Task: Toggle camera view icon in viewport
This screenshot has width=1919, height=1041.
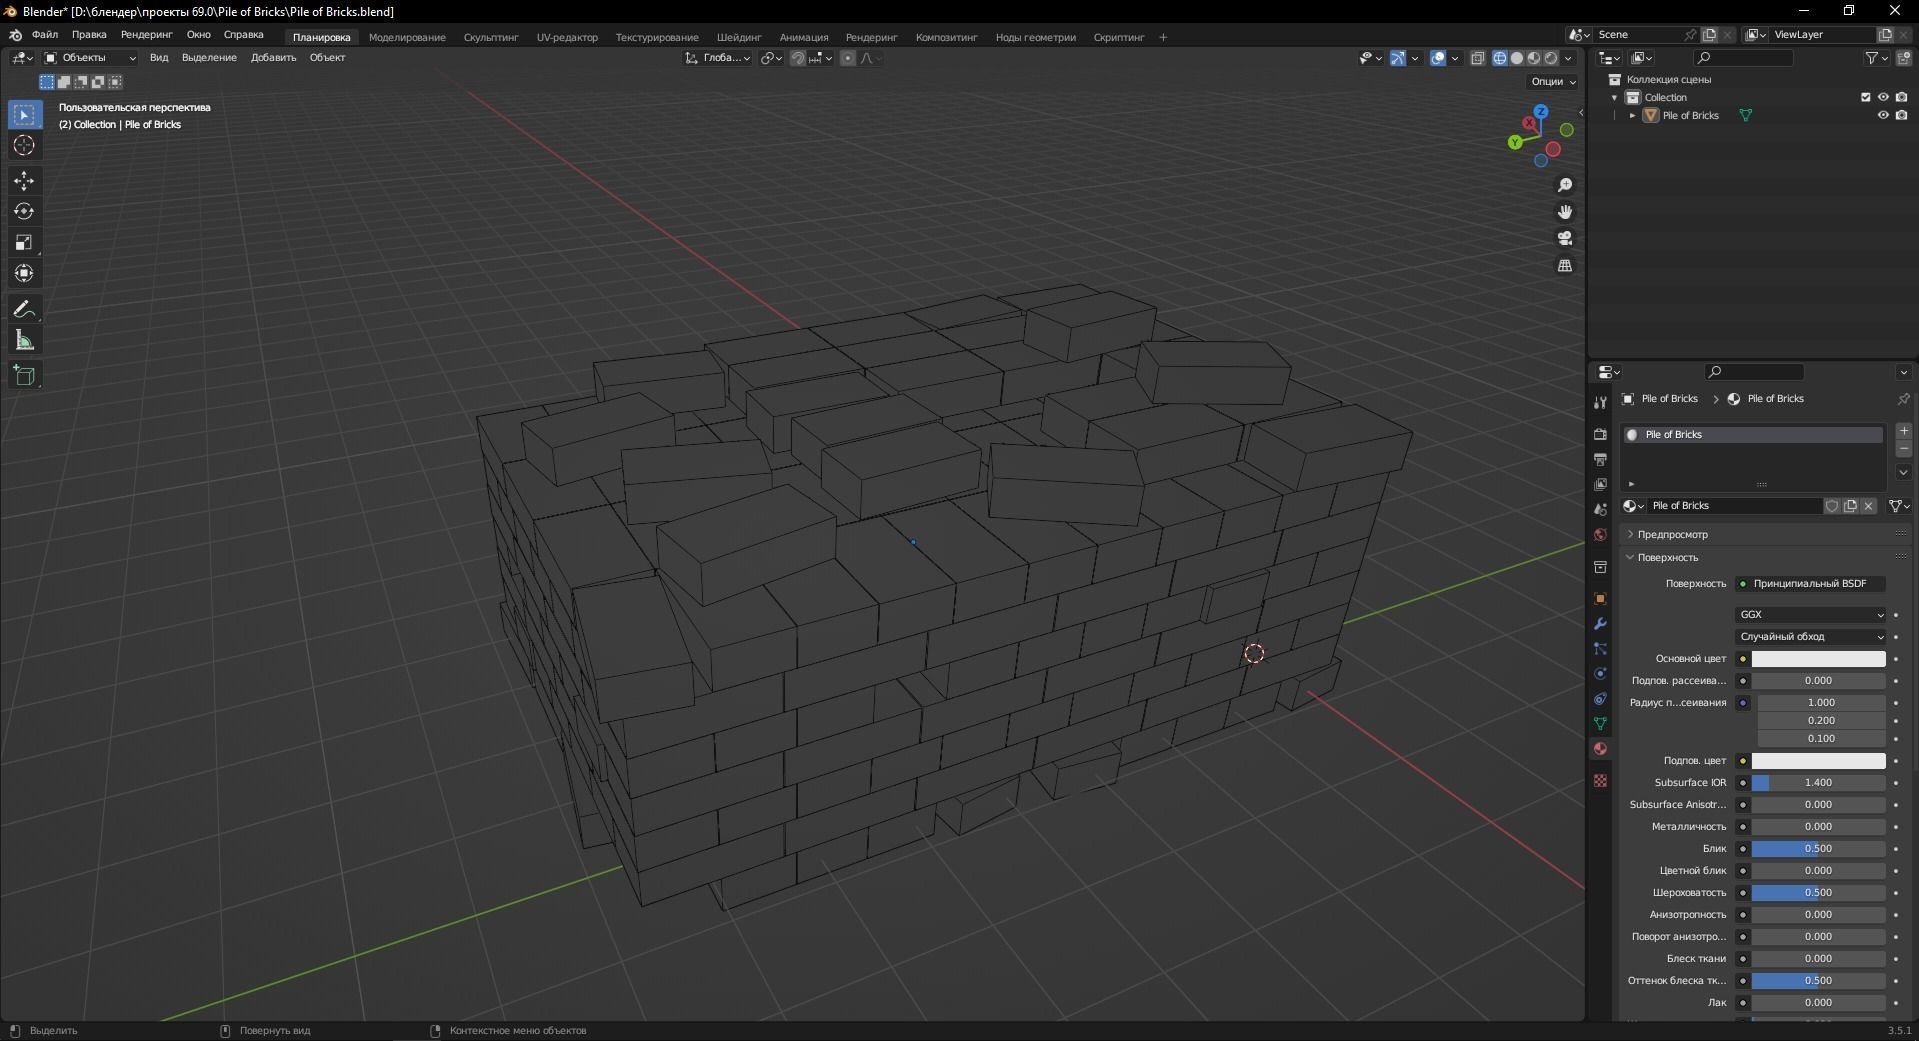Action: 1565,239
